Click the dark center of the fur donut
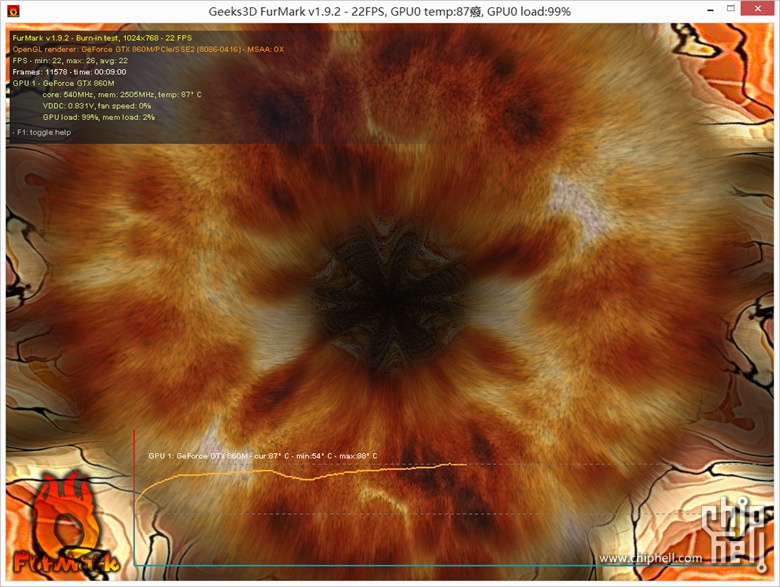The width and height of the screenshot is (780, 587). point(390,296)
